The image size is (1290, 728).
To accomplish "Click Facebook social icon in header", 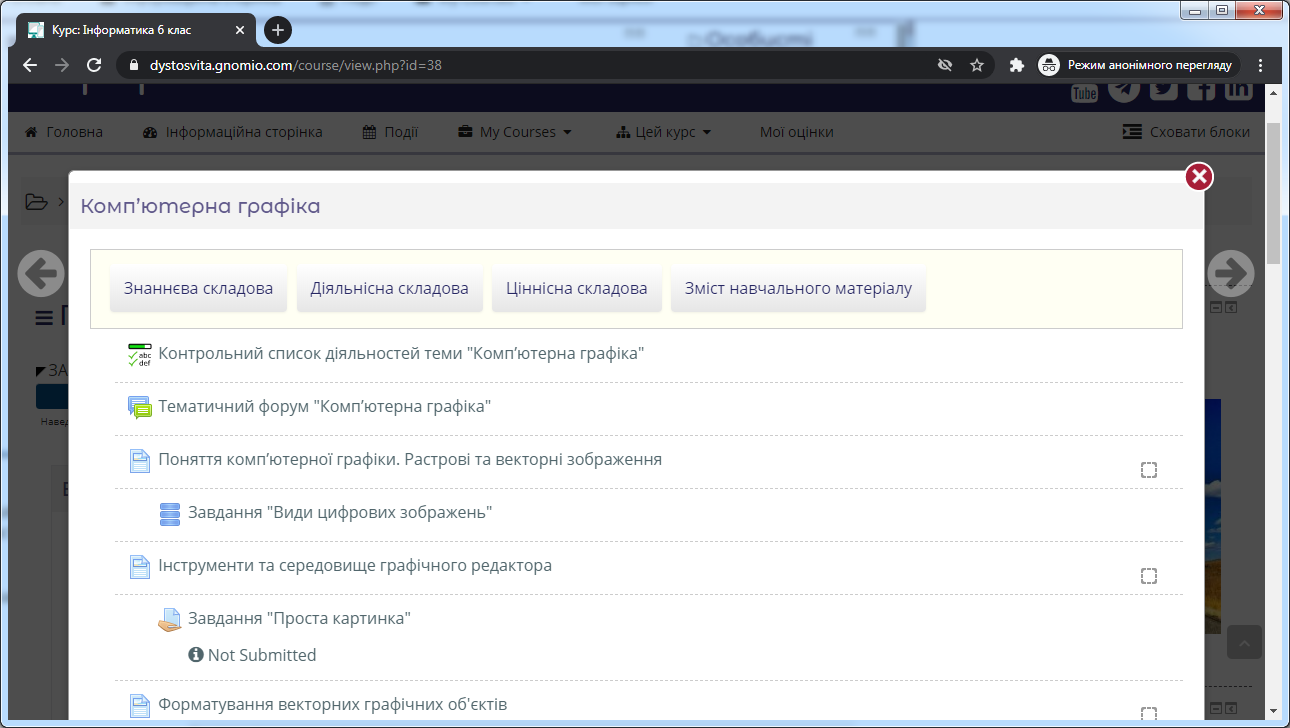I will point(1201,90).
